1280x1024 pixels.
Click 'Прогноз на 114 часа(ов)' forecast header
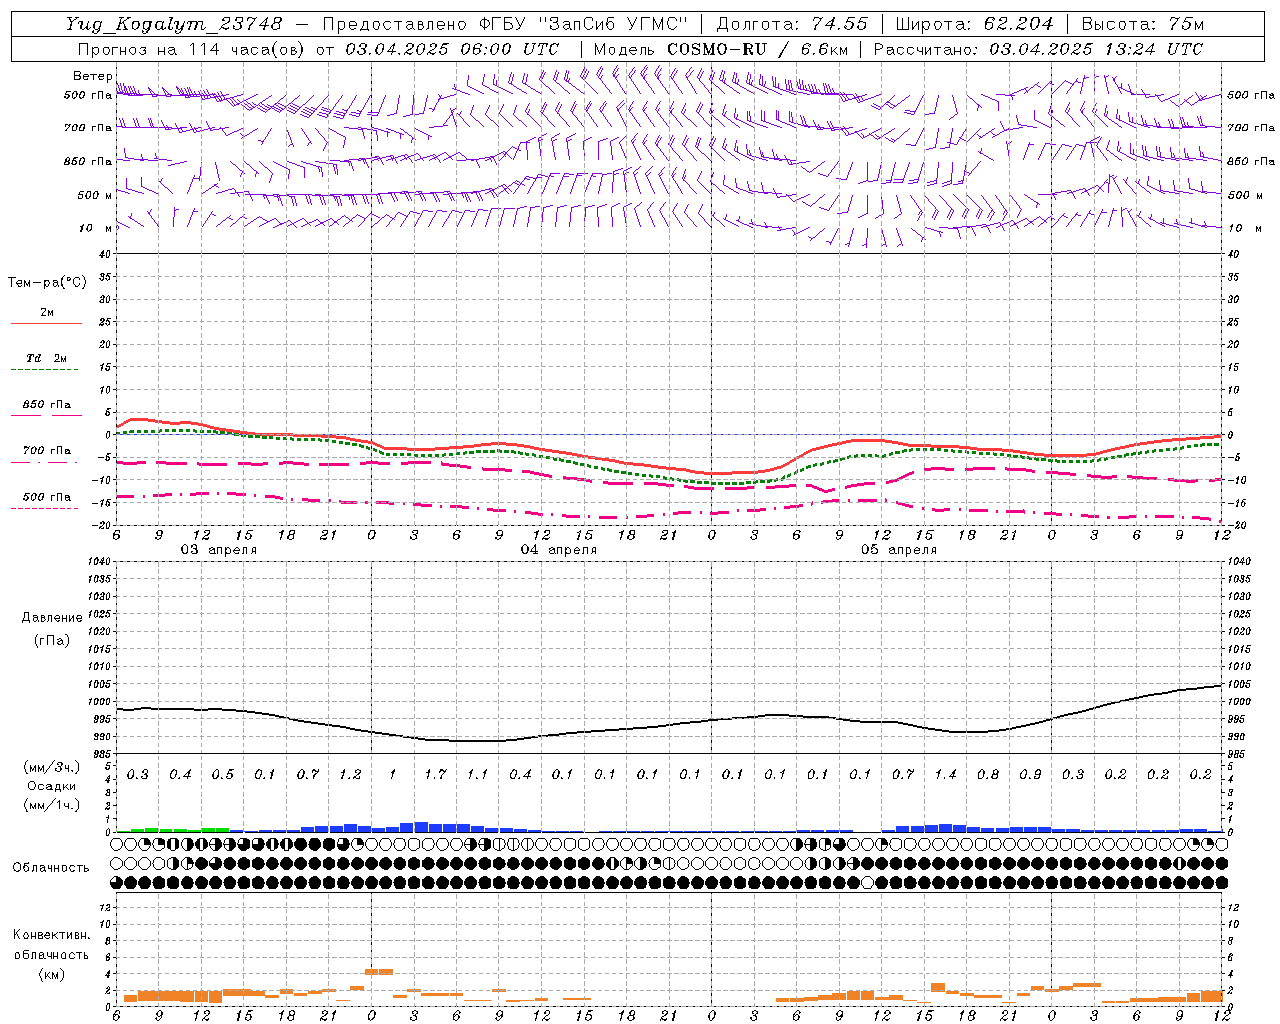point(193,49)
